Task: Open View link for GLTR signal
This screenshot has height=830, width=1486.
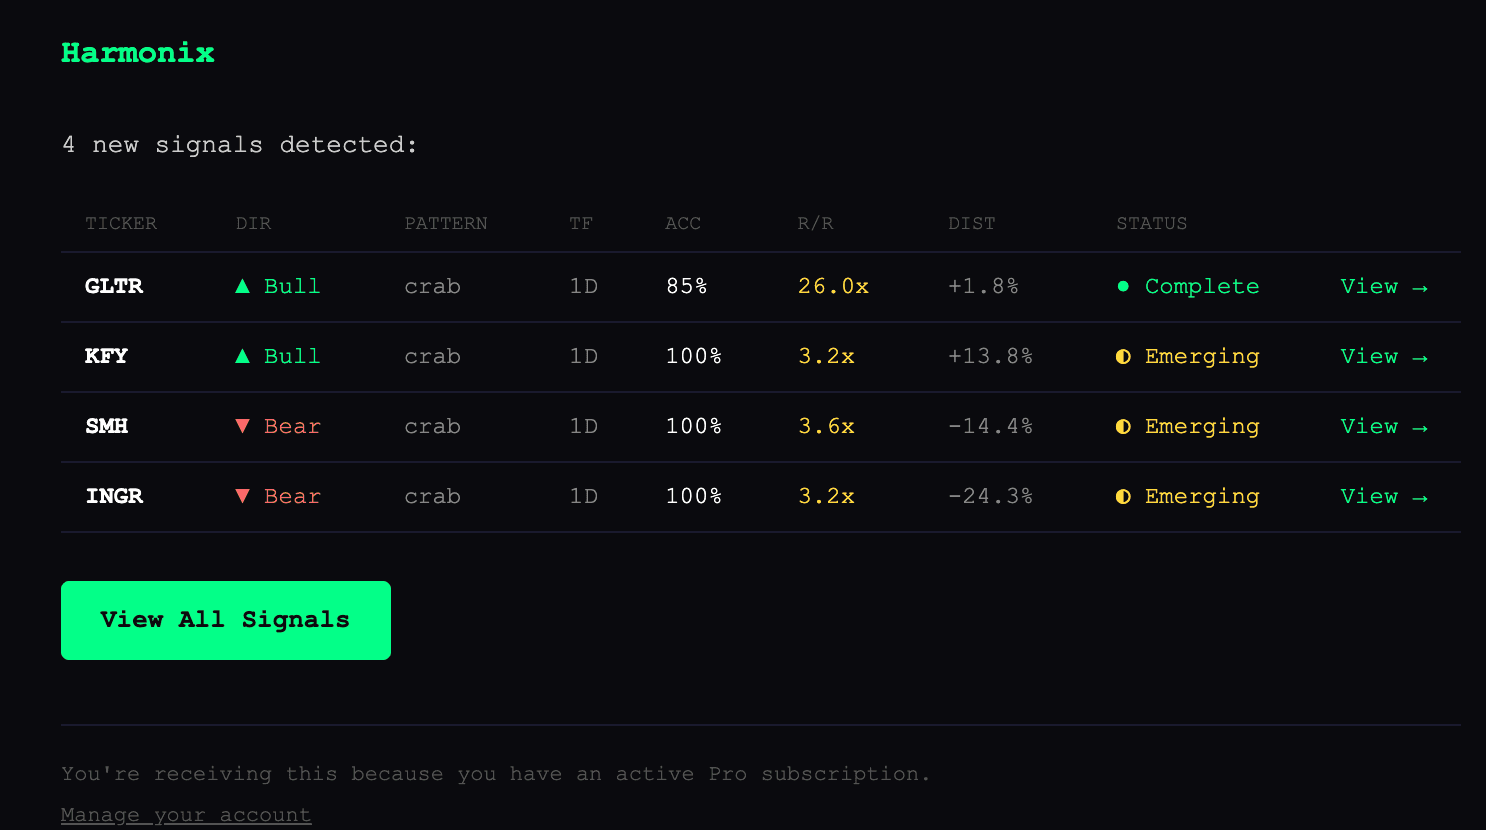Action: (x=1384, y=287)
